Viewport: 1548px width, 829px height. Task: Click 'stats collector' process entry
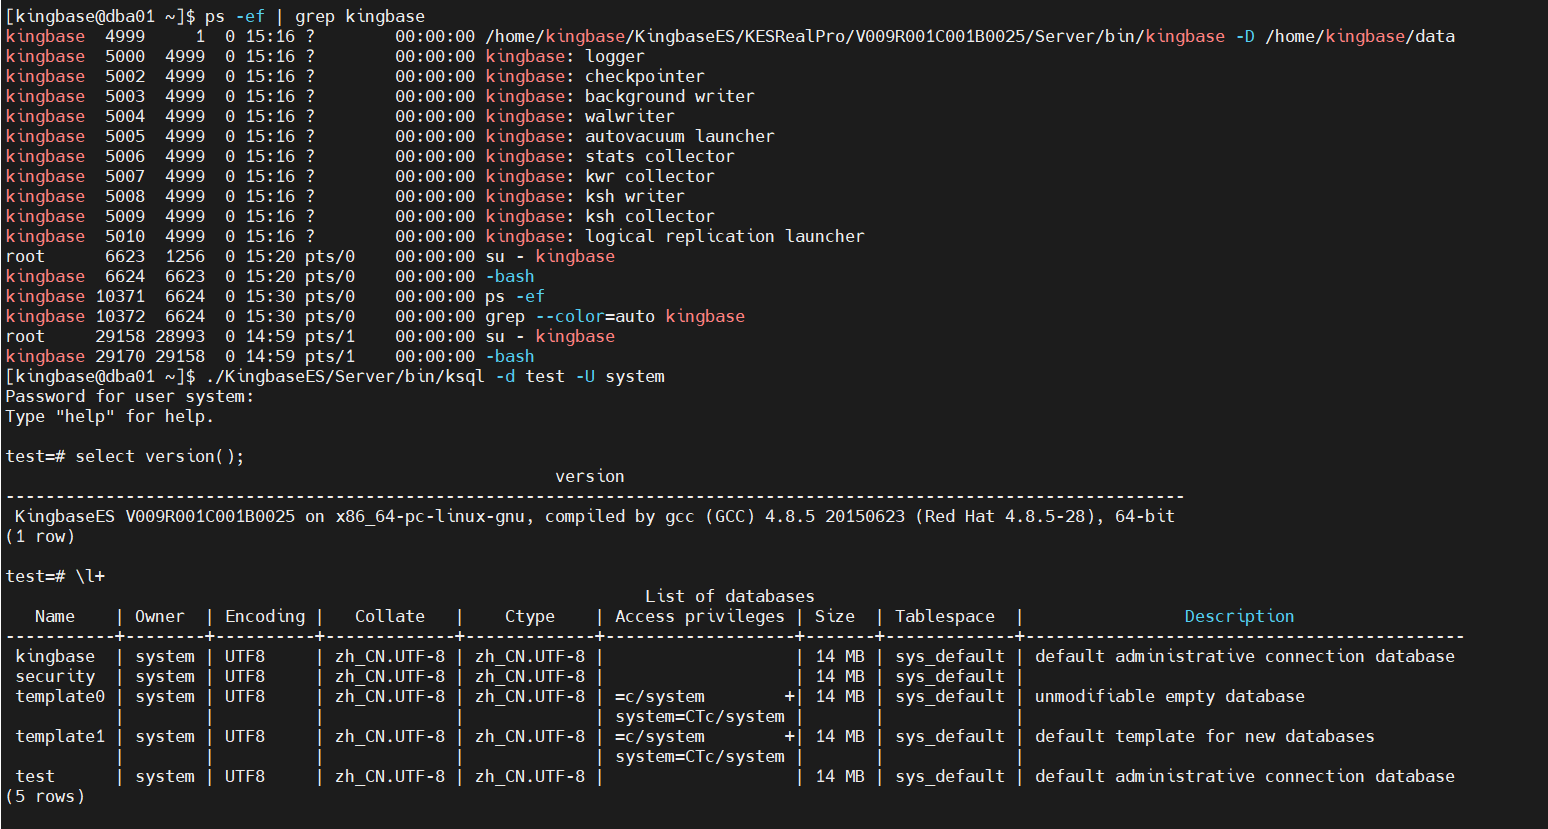pyautogui.click(x=660, y=156)
